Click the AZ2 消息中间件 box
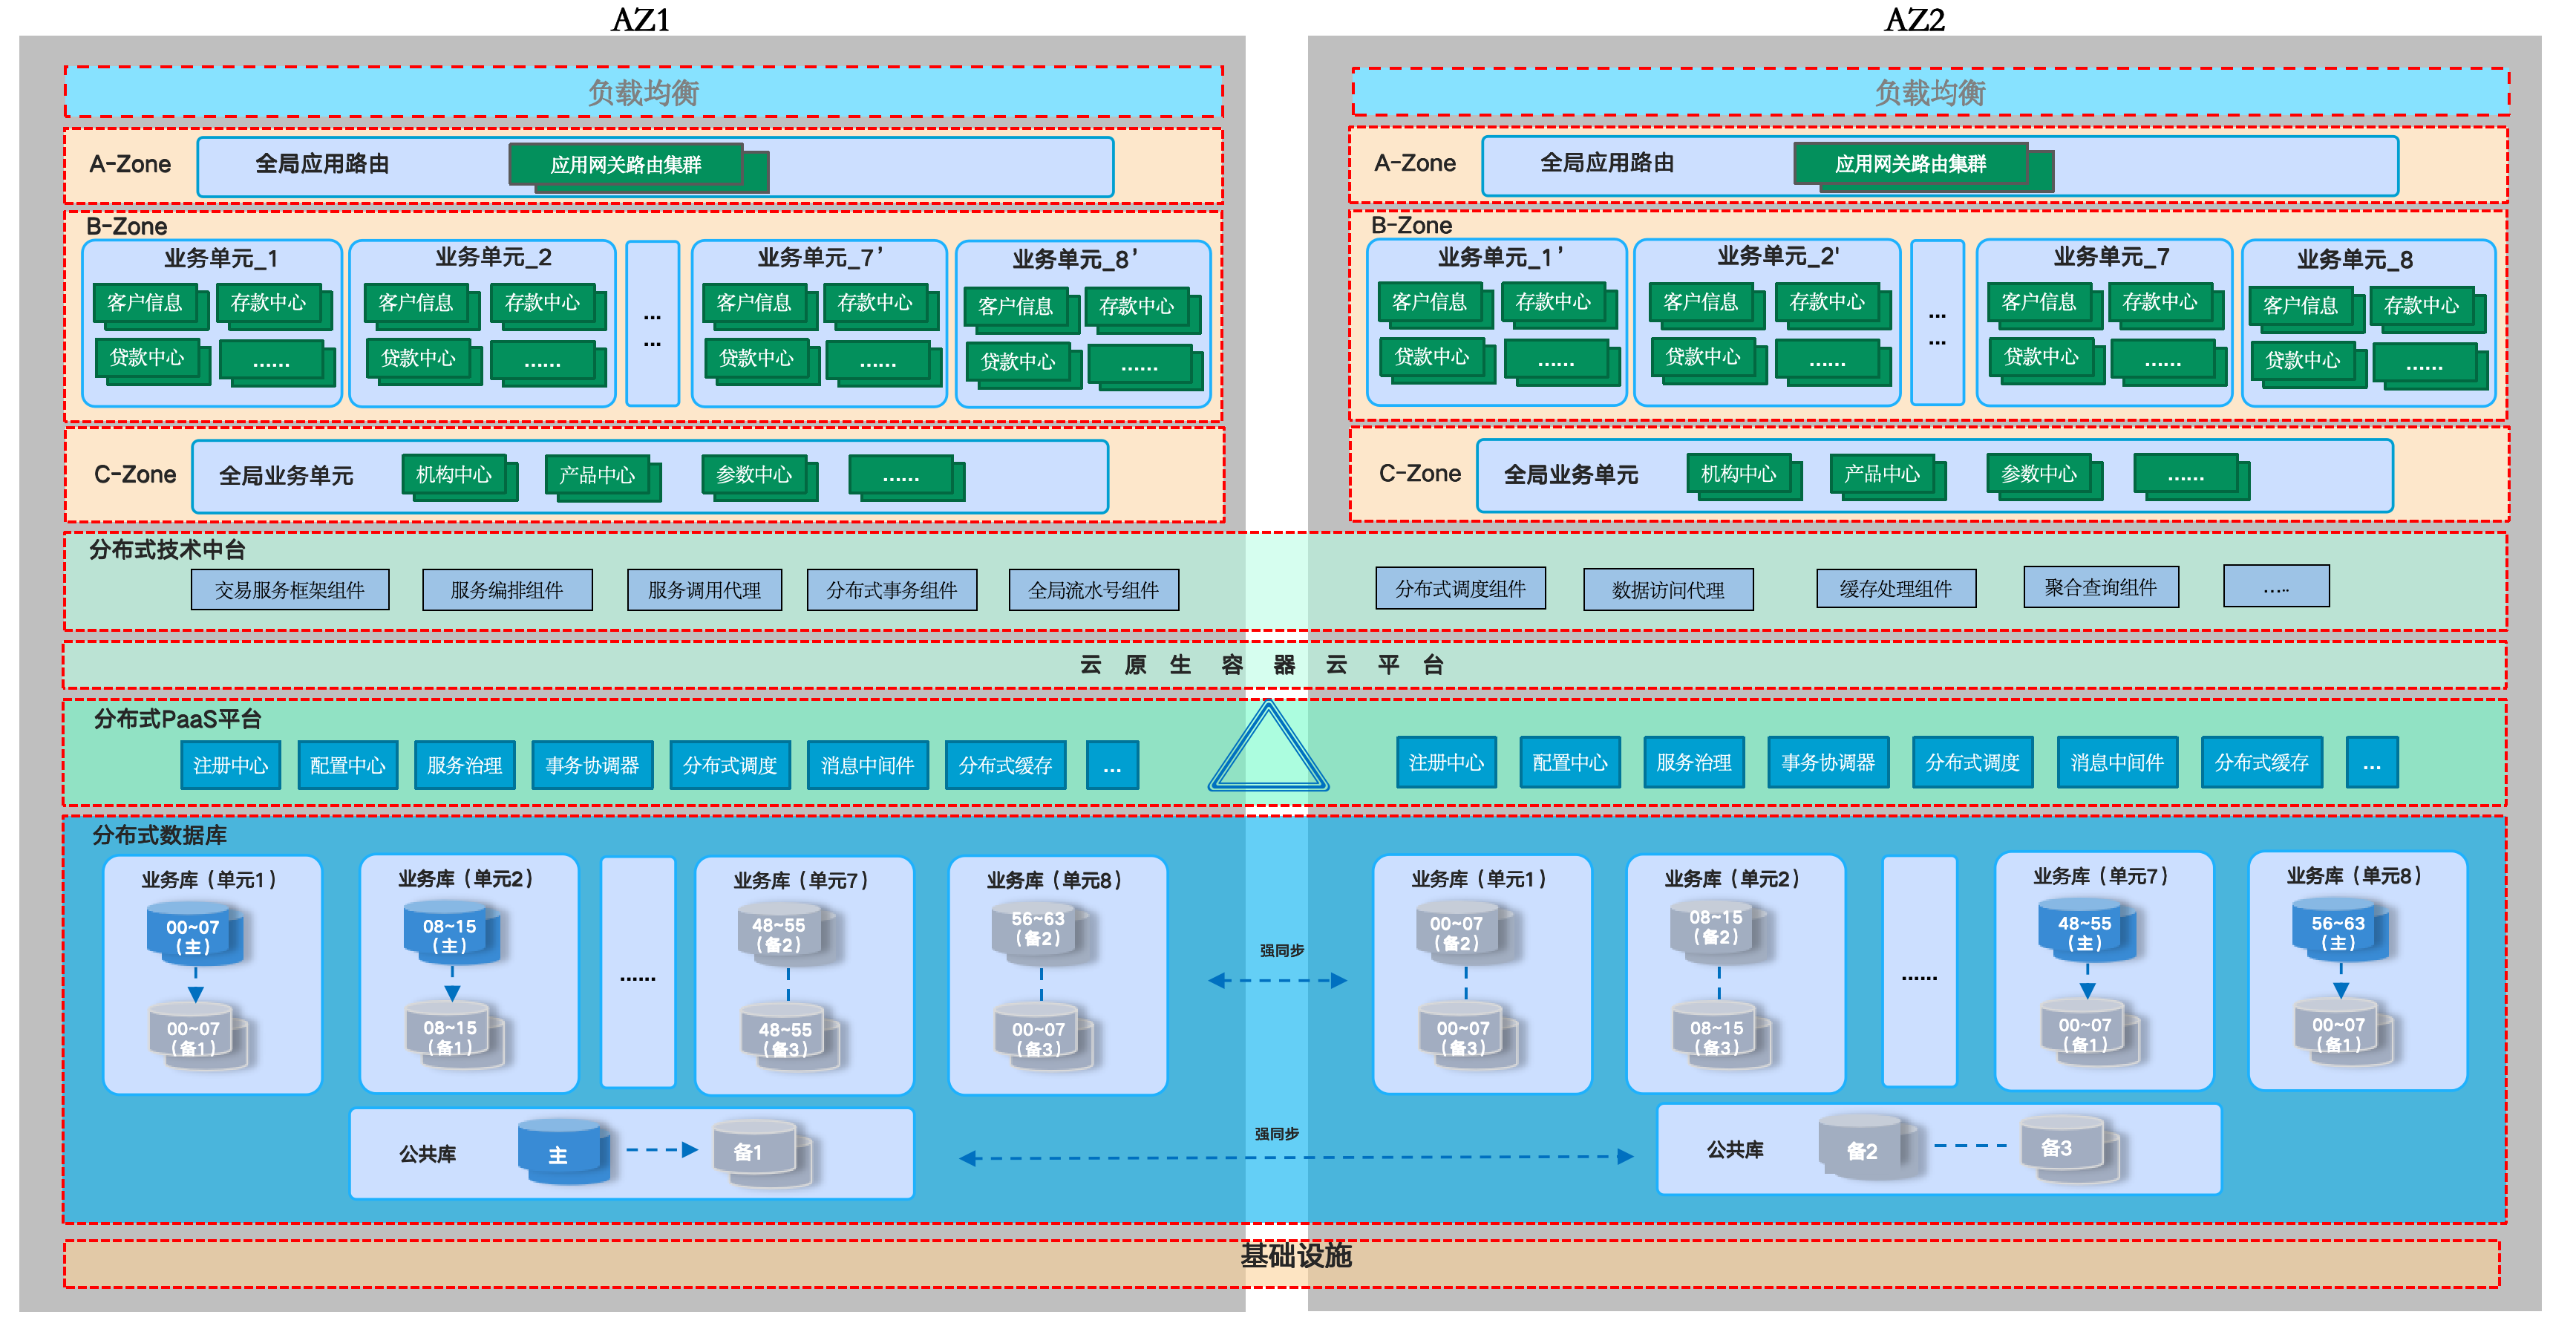 [2117, 762]
